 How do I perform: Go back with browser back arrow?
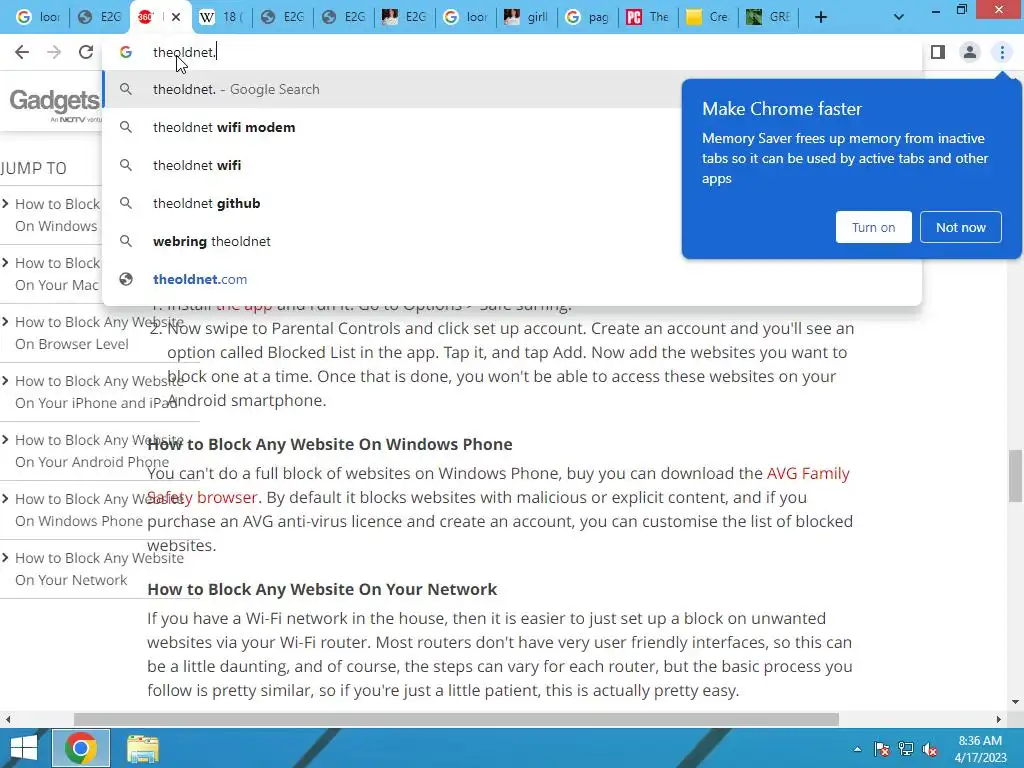point(22,52)
